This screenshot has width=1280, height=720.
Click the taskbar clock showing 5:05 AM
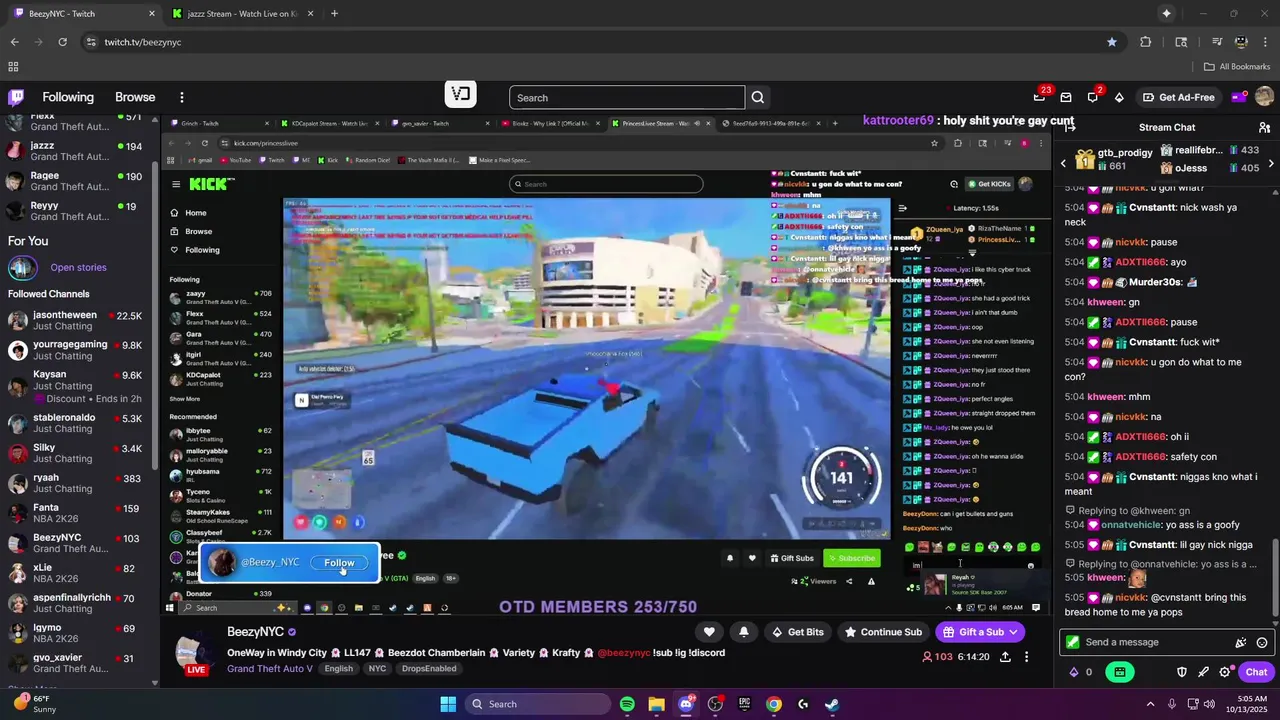pyautogui.click(x=1245, y=704)
